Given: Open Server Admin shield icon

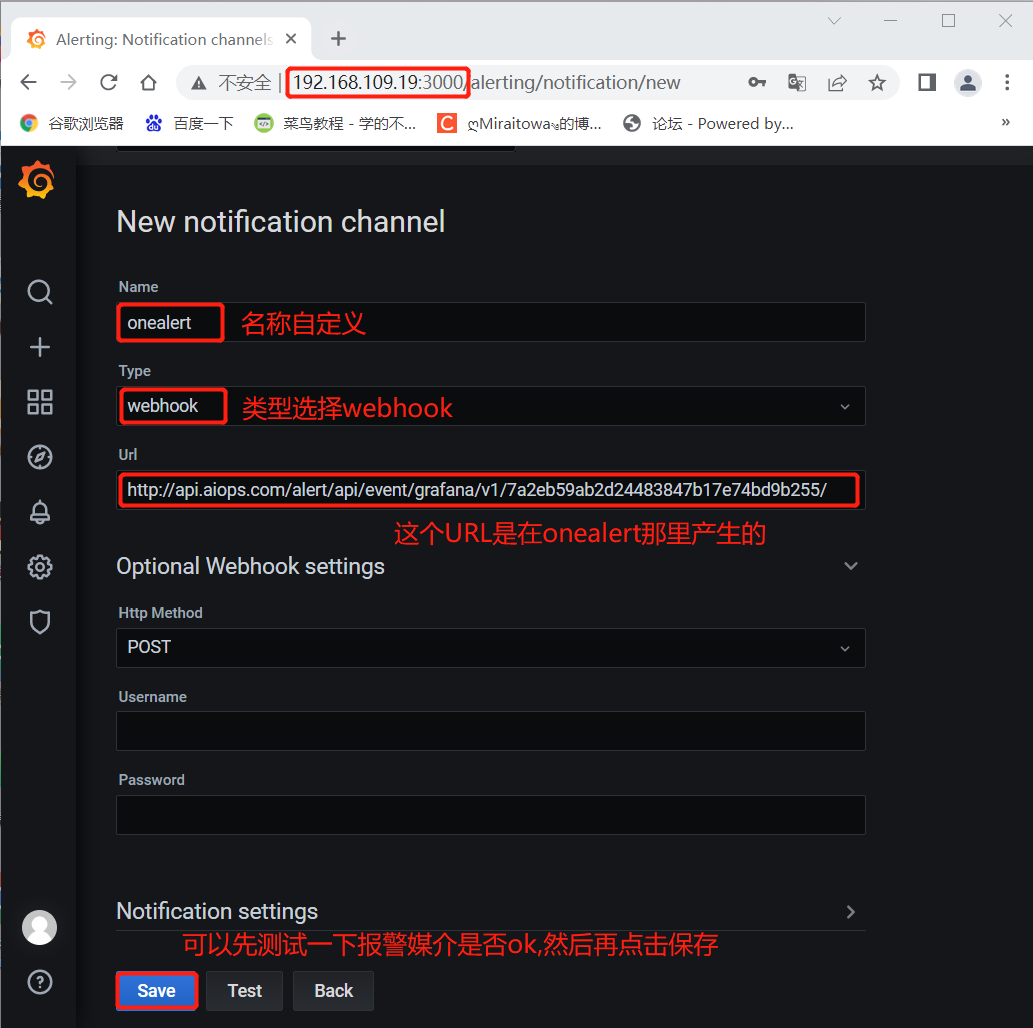Looking at the screenshot, I should (40, 621).
